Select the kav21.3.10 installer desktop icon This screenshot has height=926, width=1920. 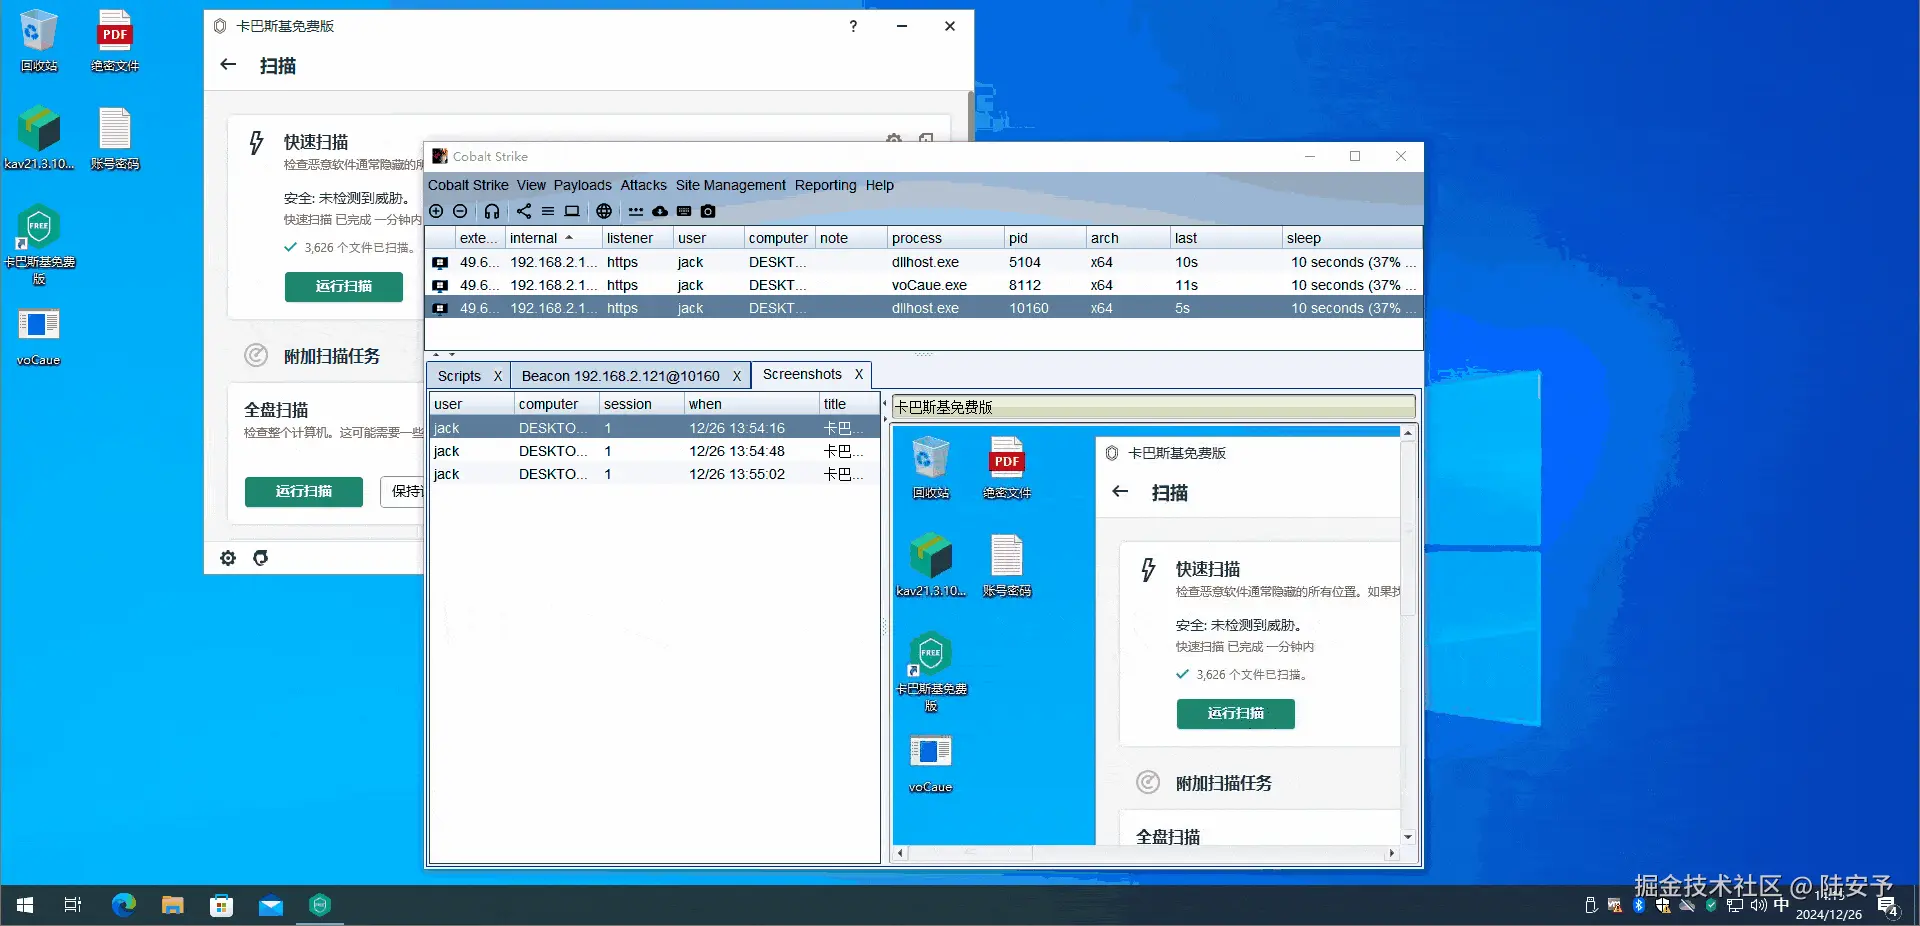tap(39, 138)
